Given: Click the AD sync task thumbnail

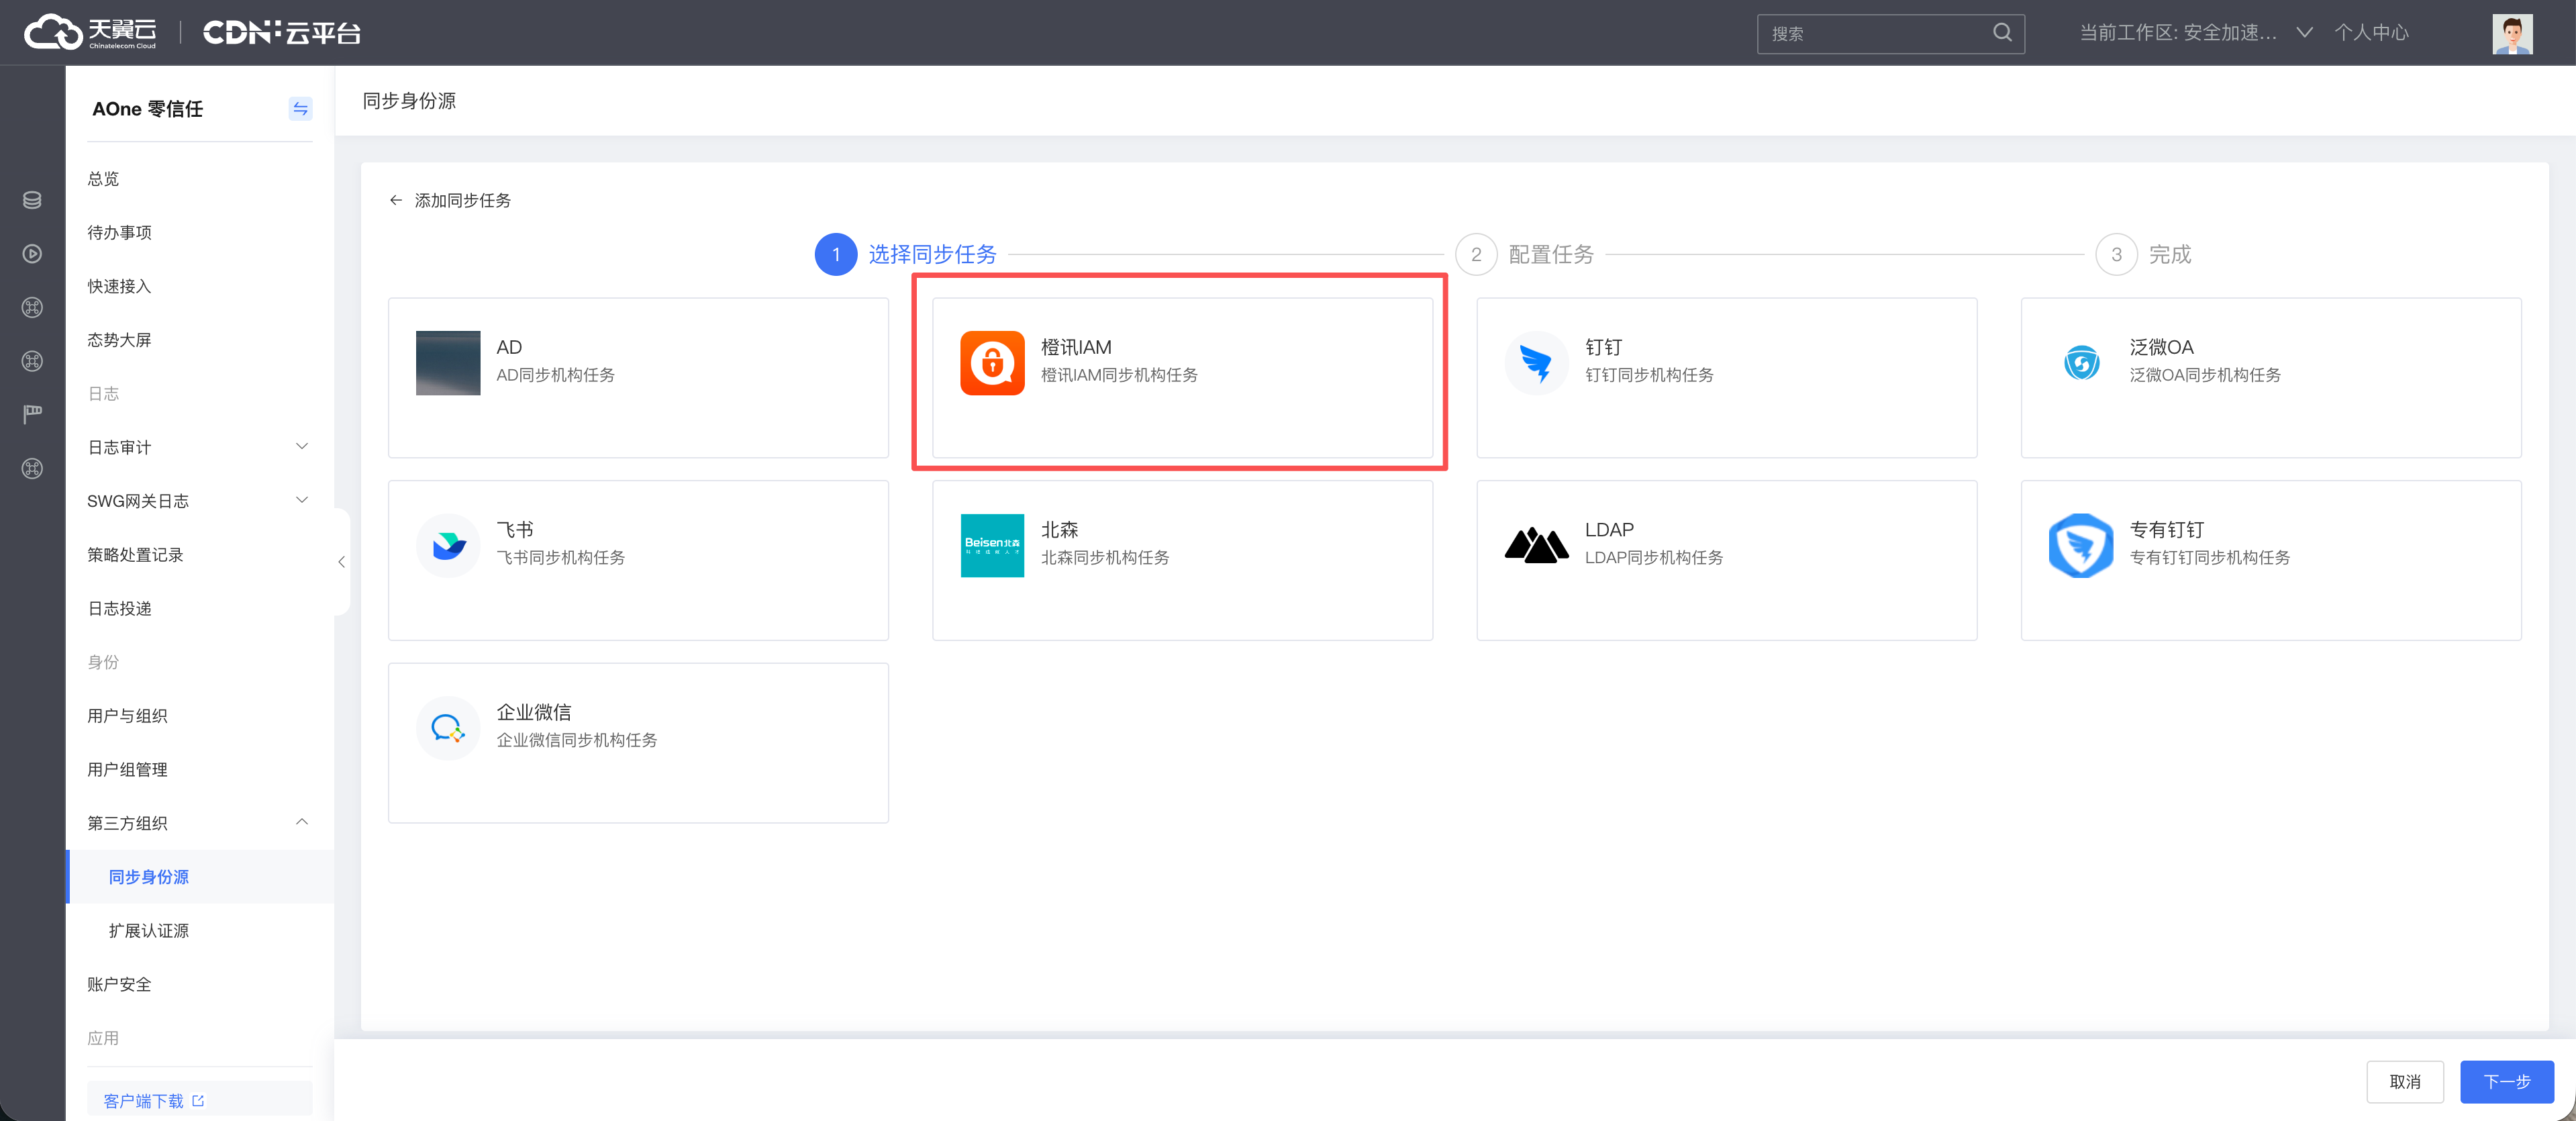Looking at the screenshot, I should pos(447,363).
